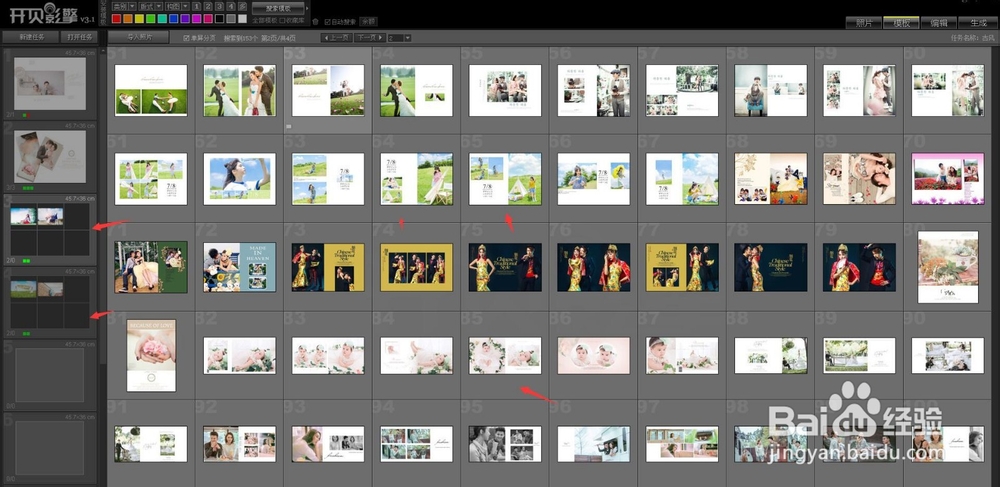
Task: Select empty task page 5
Action: click(50, 375)
